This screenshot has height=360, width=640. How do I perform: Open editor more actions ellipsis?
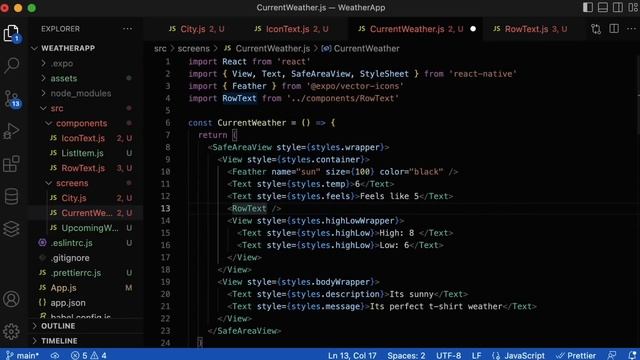[x=631, y=29]
